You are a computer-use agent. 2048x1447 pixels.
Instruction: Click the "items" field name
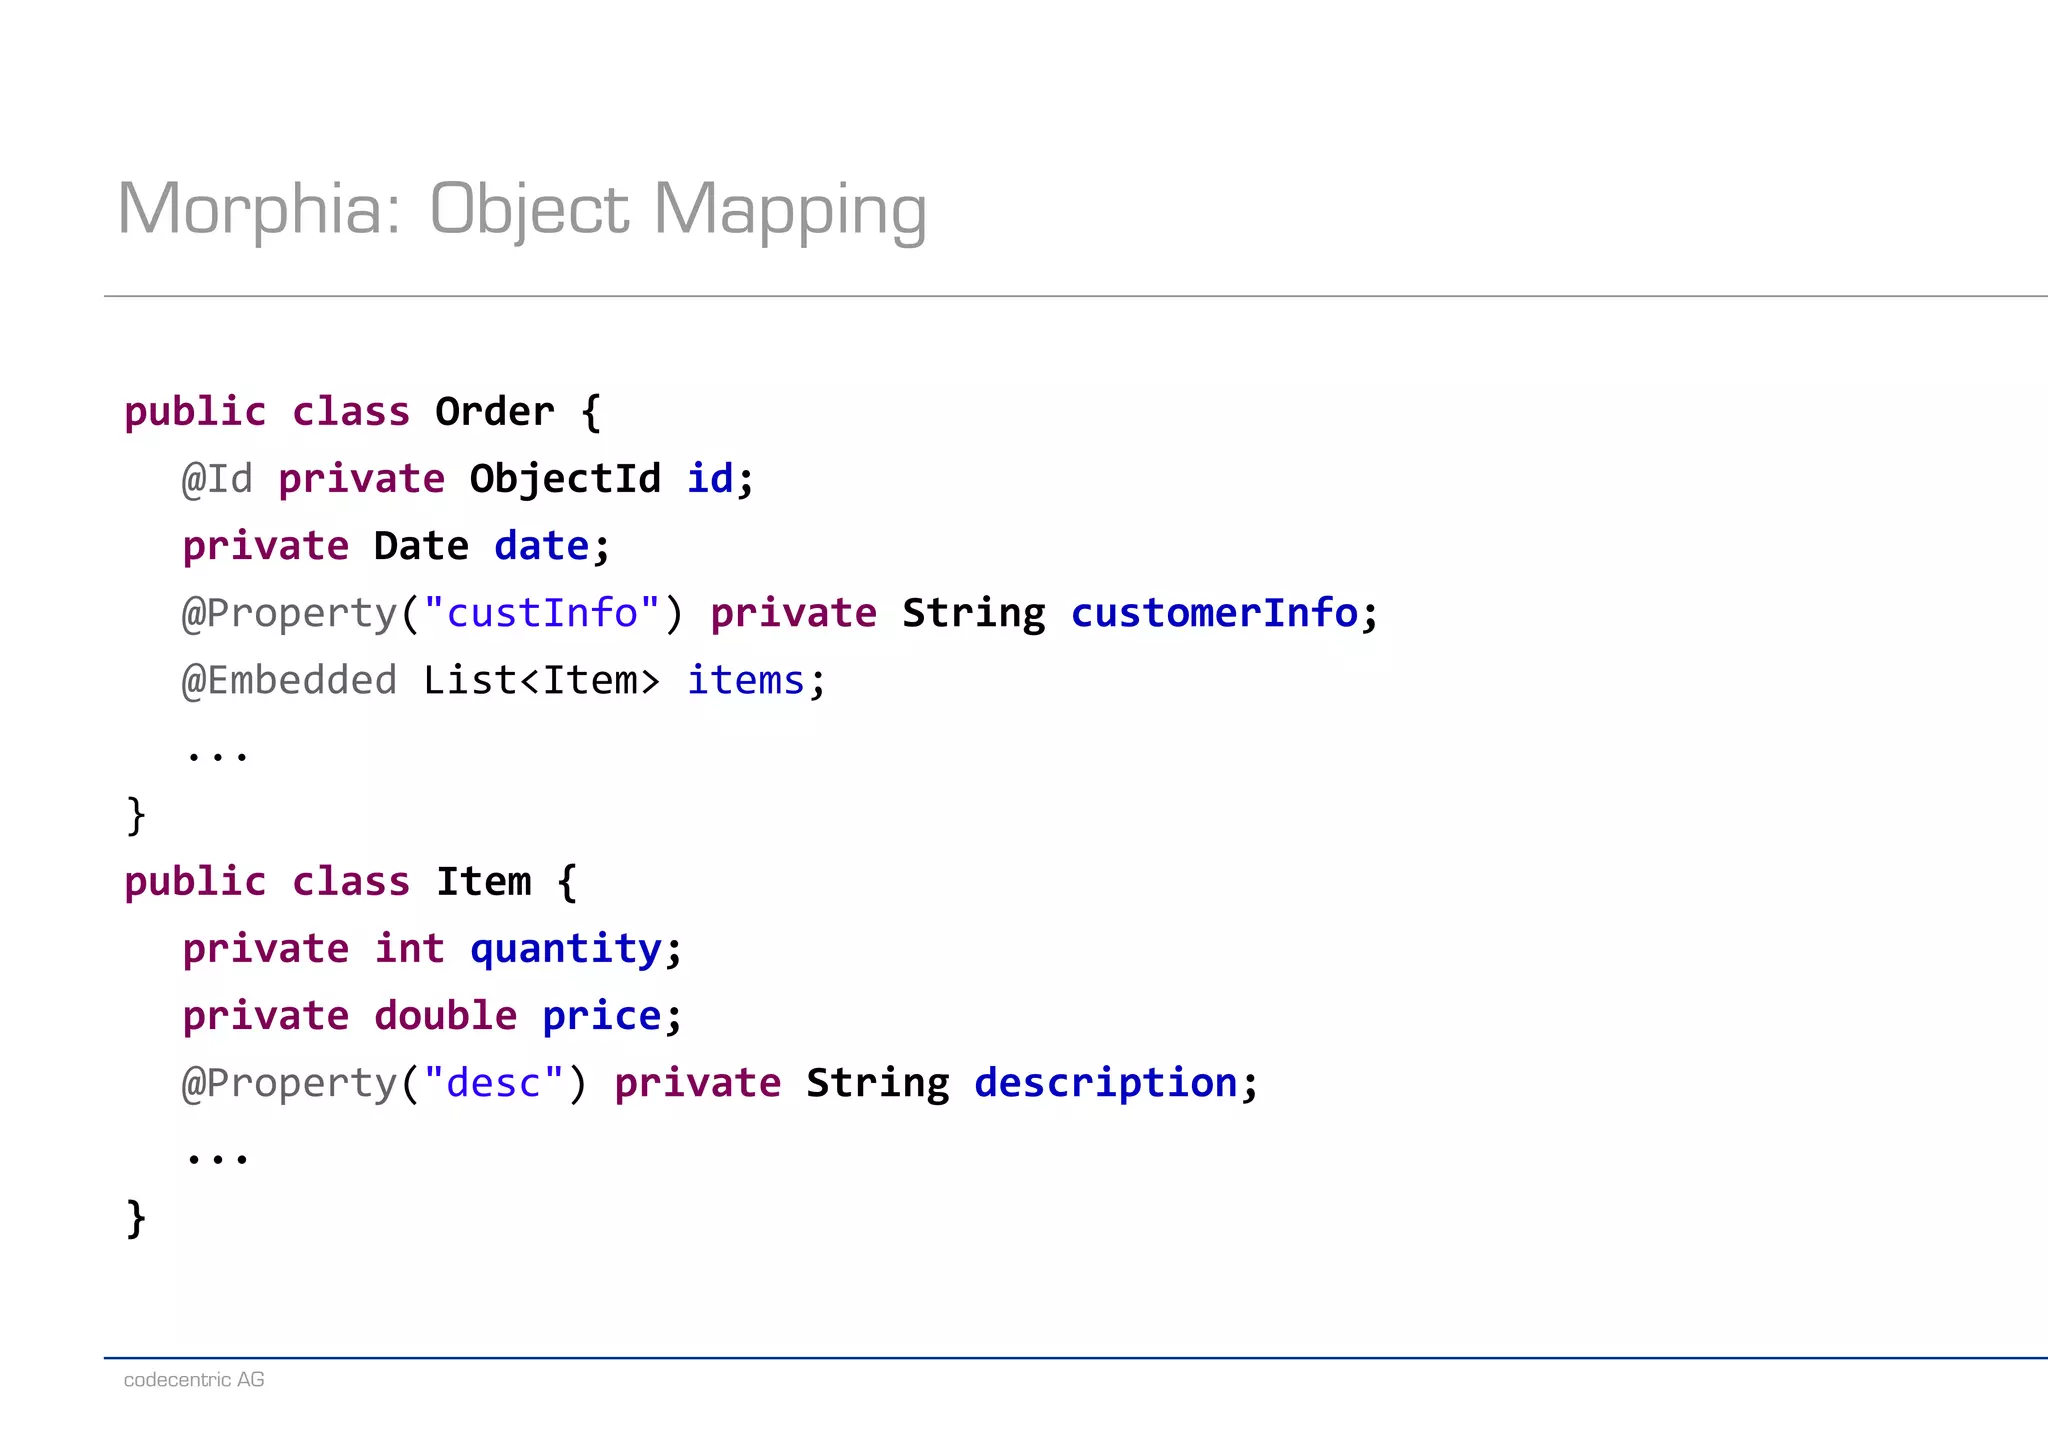(x=746, y=680)
